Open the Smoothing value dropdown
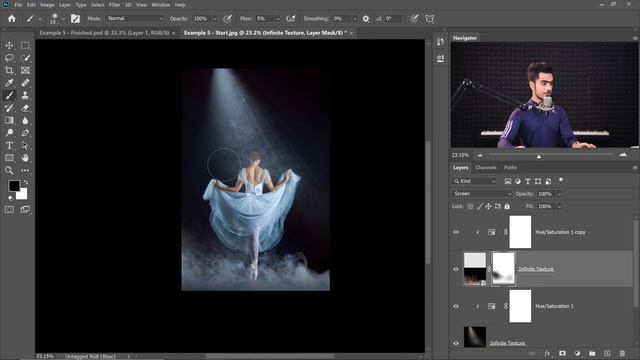Viewport: 640px width, 360px height. pos(354,19)
